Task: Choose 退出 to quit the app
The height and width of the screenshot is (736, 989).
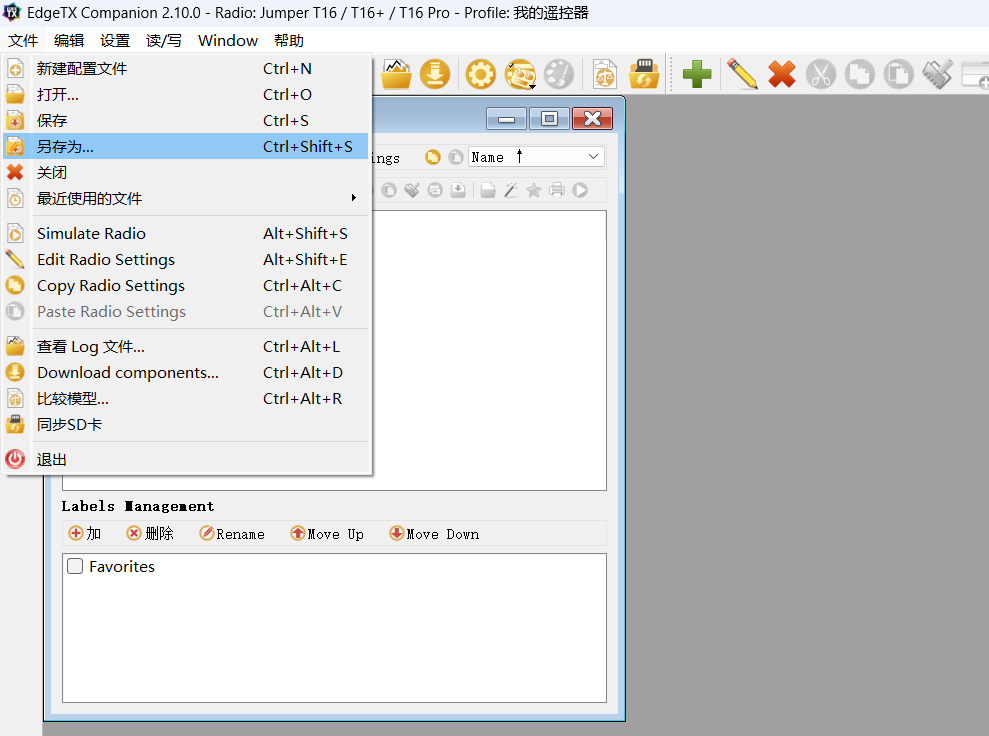Action: tap(186, 459)
